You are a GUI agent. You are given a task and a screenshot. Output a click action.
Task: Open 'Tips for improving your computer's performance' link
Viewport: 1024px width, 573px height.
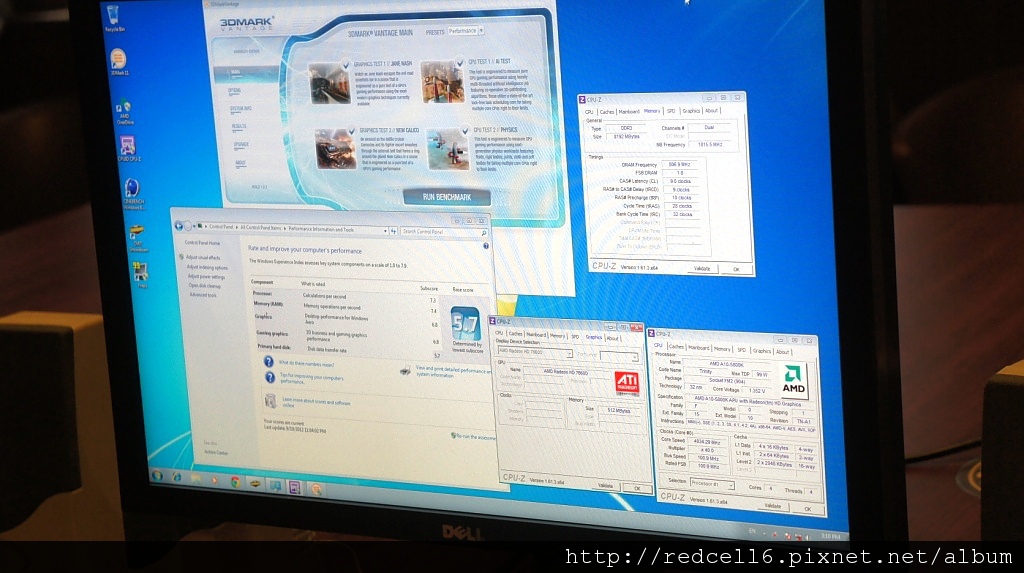[312, 378]
